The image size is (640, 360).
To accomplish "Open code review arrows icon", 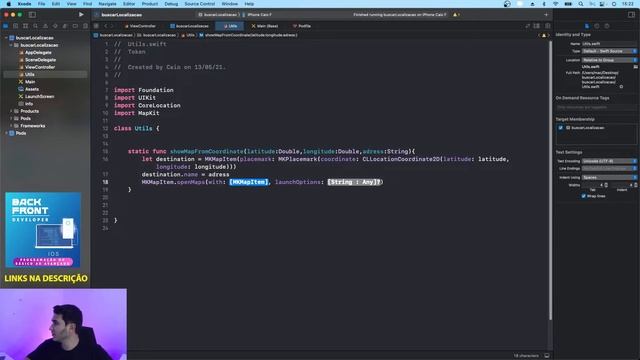I will click(x=527, y=26).
